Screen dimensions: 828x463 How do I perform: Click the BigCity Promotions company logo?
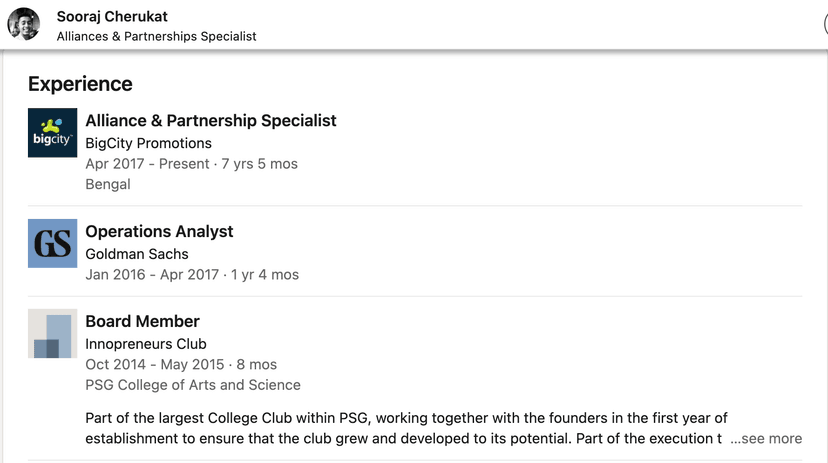point(52,133)
